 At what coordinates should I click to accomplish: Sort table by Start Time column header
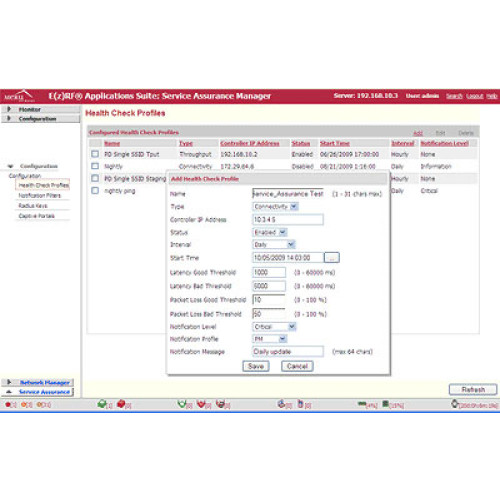[335, 143]
